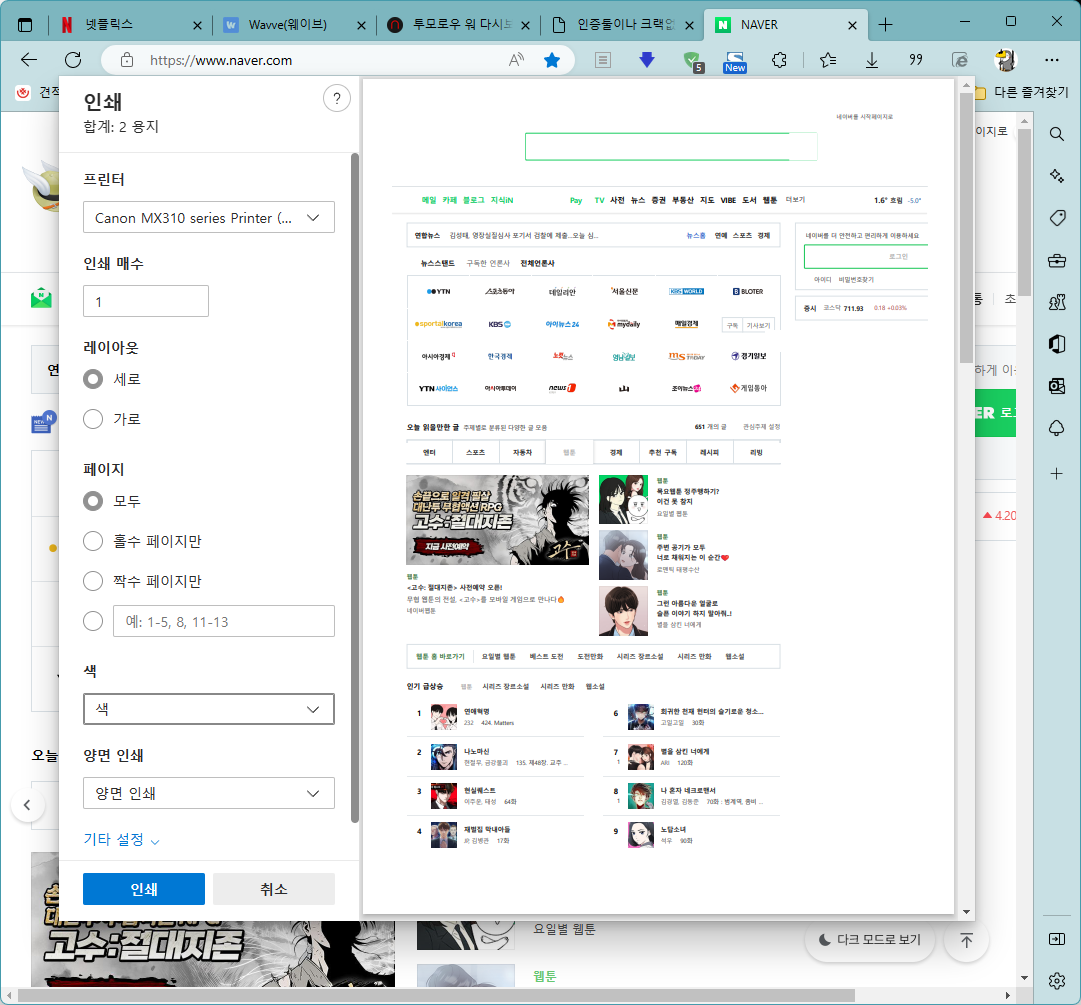Select the 세로 portrait layout option
Image resolution: width=1081 pixels, height=1005 pixels.
(93, 379)
